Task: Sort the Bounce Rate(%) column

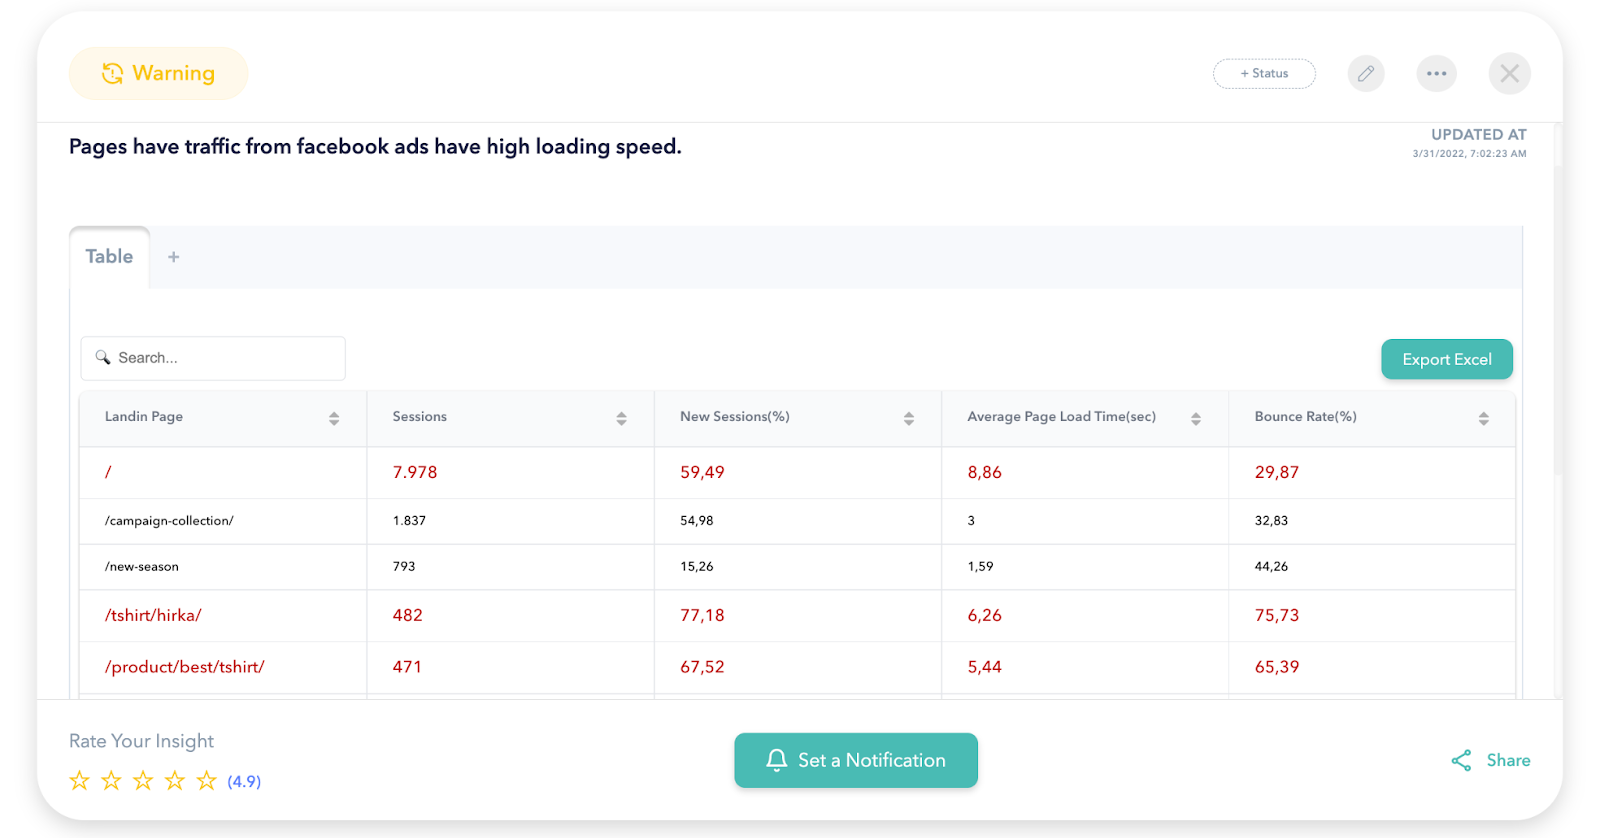Action: (1483, 418)
